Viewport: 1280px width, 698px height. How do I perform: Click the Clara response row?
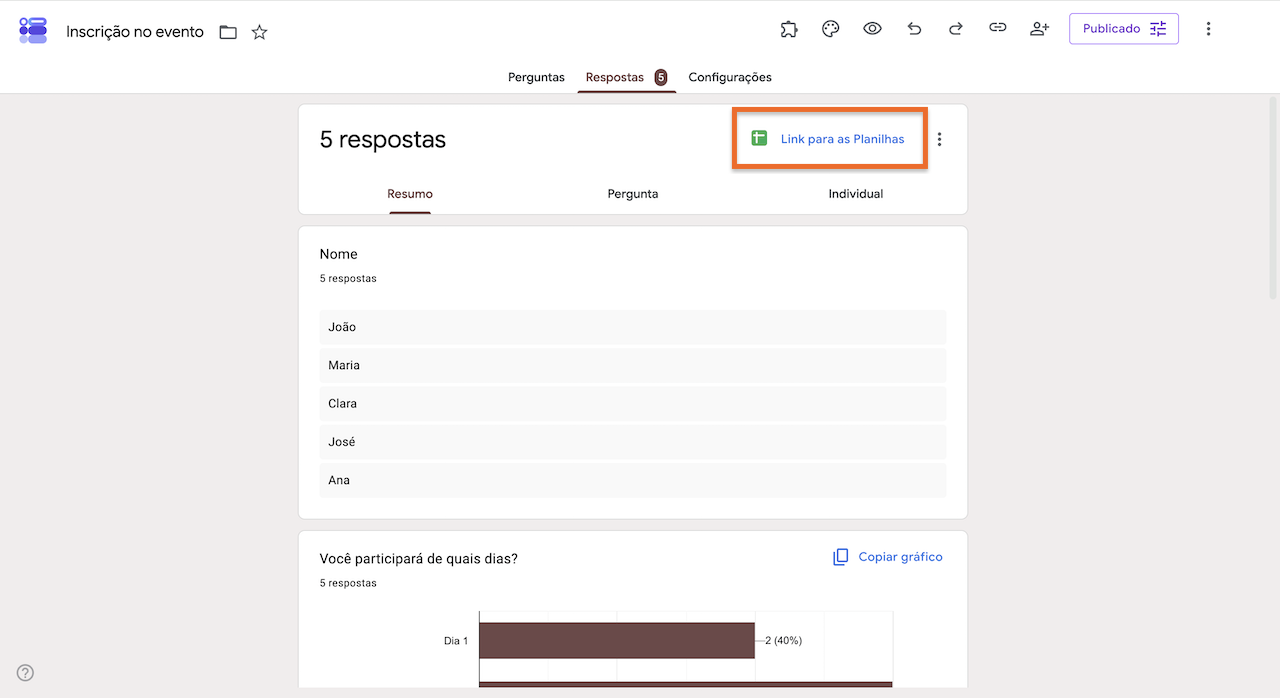[x=633, y=403]
